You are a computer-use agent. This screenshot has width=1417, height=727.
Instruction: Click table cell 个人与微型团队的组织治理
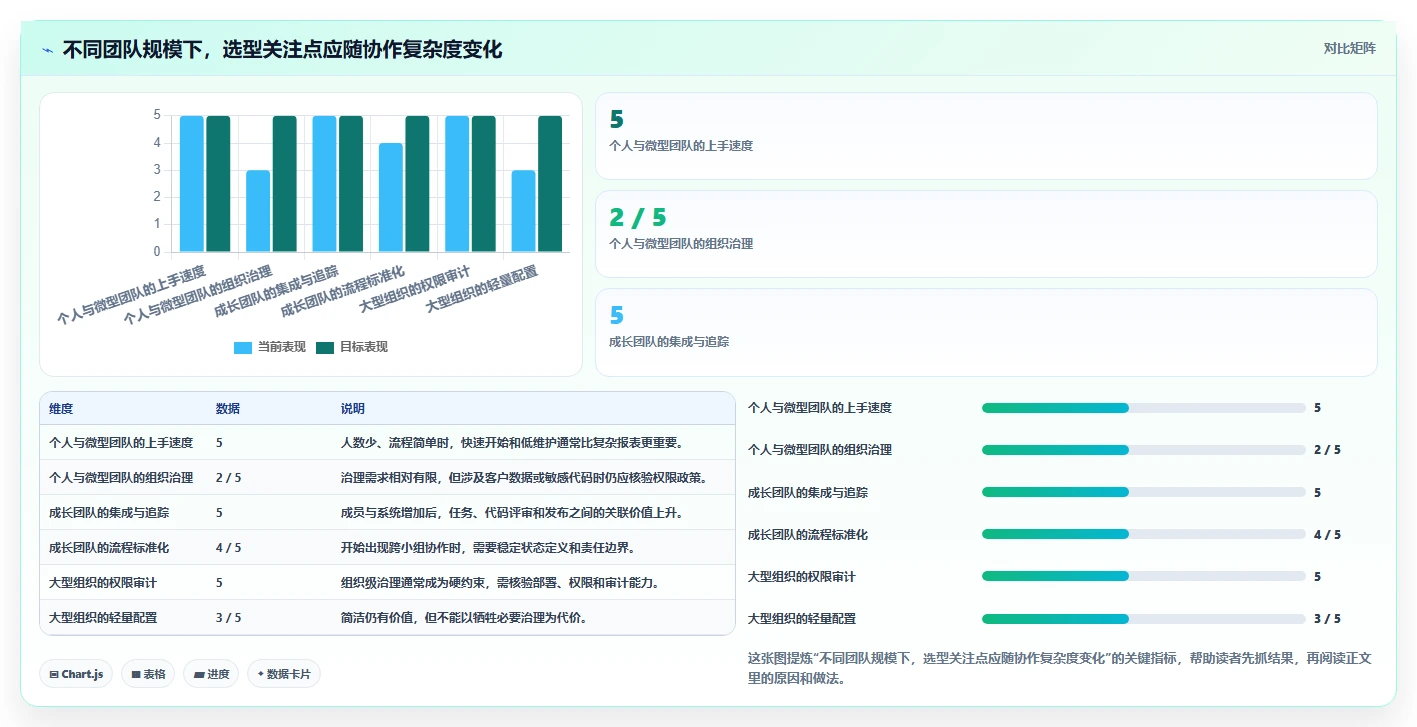121,477
